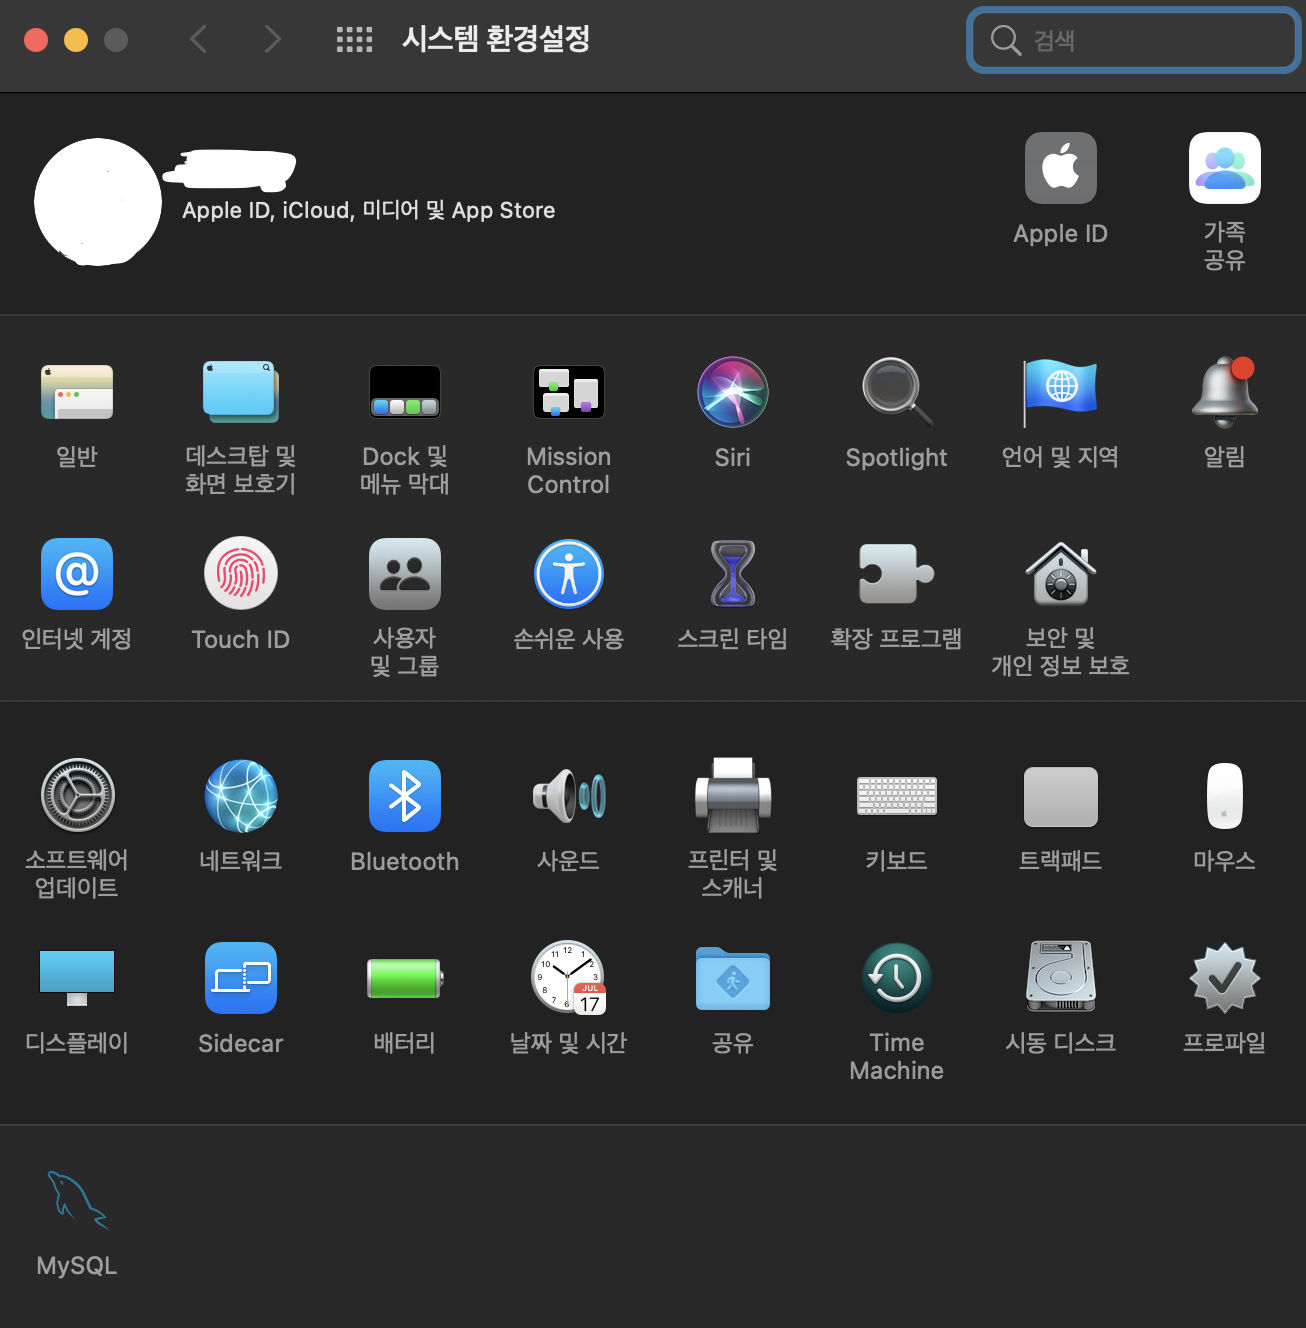Show all preferences grid button
The width and height of the screenshot is (1306, 1328).
(354, 40)
